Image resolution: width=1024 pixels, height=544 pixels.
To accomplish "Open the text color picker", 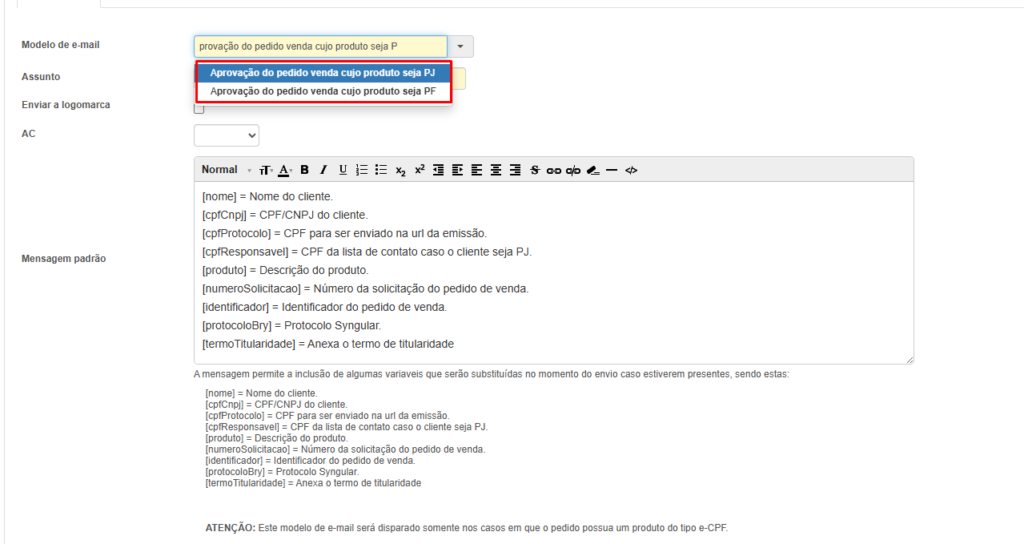I will click(x=285, y=170).
